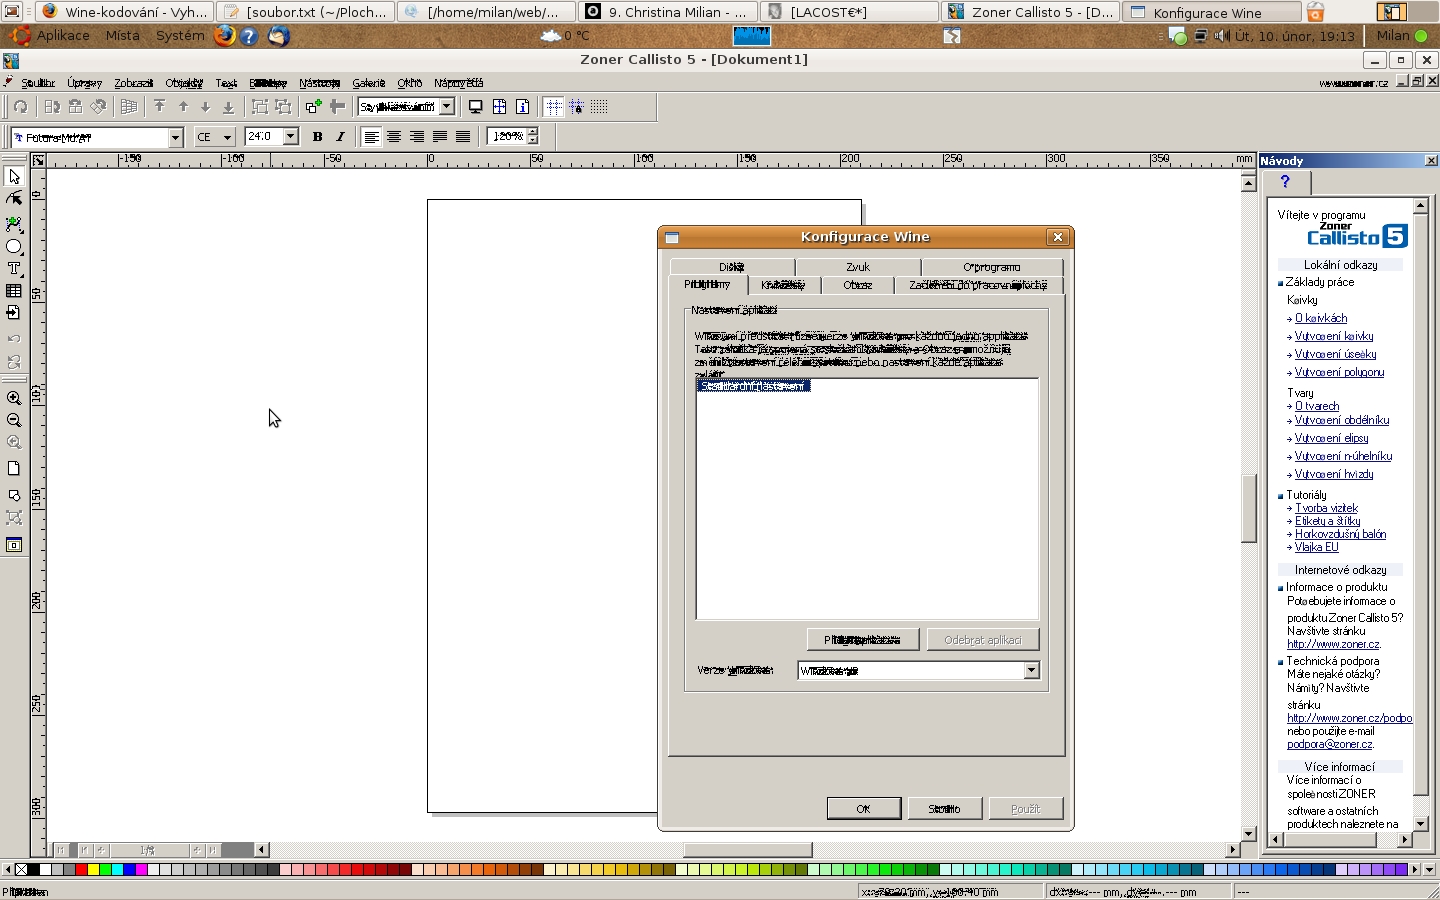Viewport: 1440px width, 900px height.
Task: Click Storno button in Wine dialog
Action: pos(944,808)
